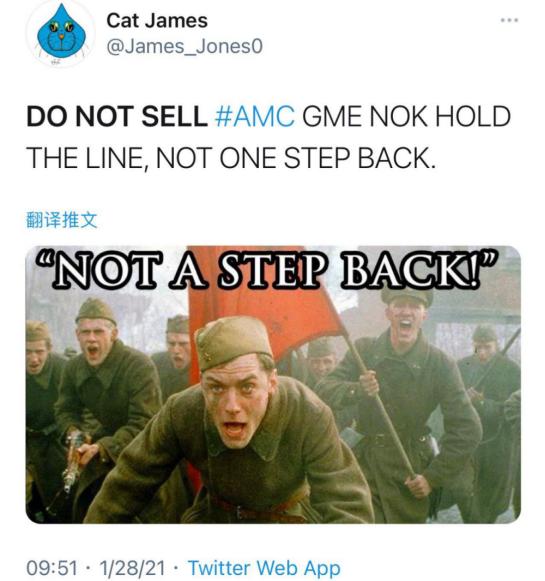Open the Twitter Web App source link
Screen dimensions: 545x581
(264, 568)
